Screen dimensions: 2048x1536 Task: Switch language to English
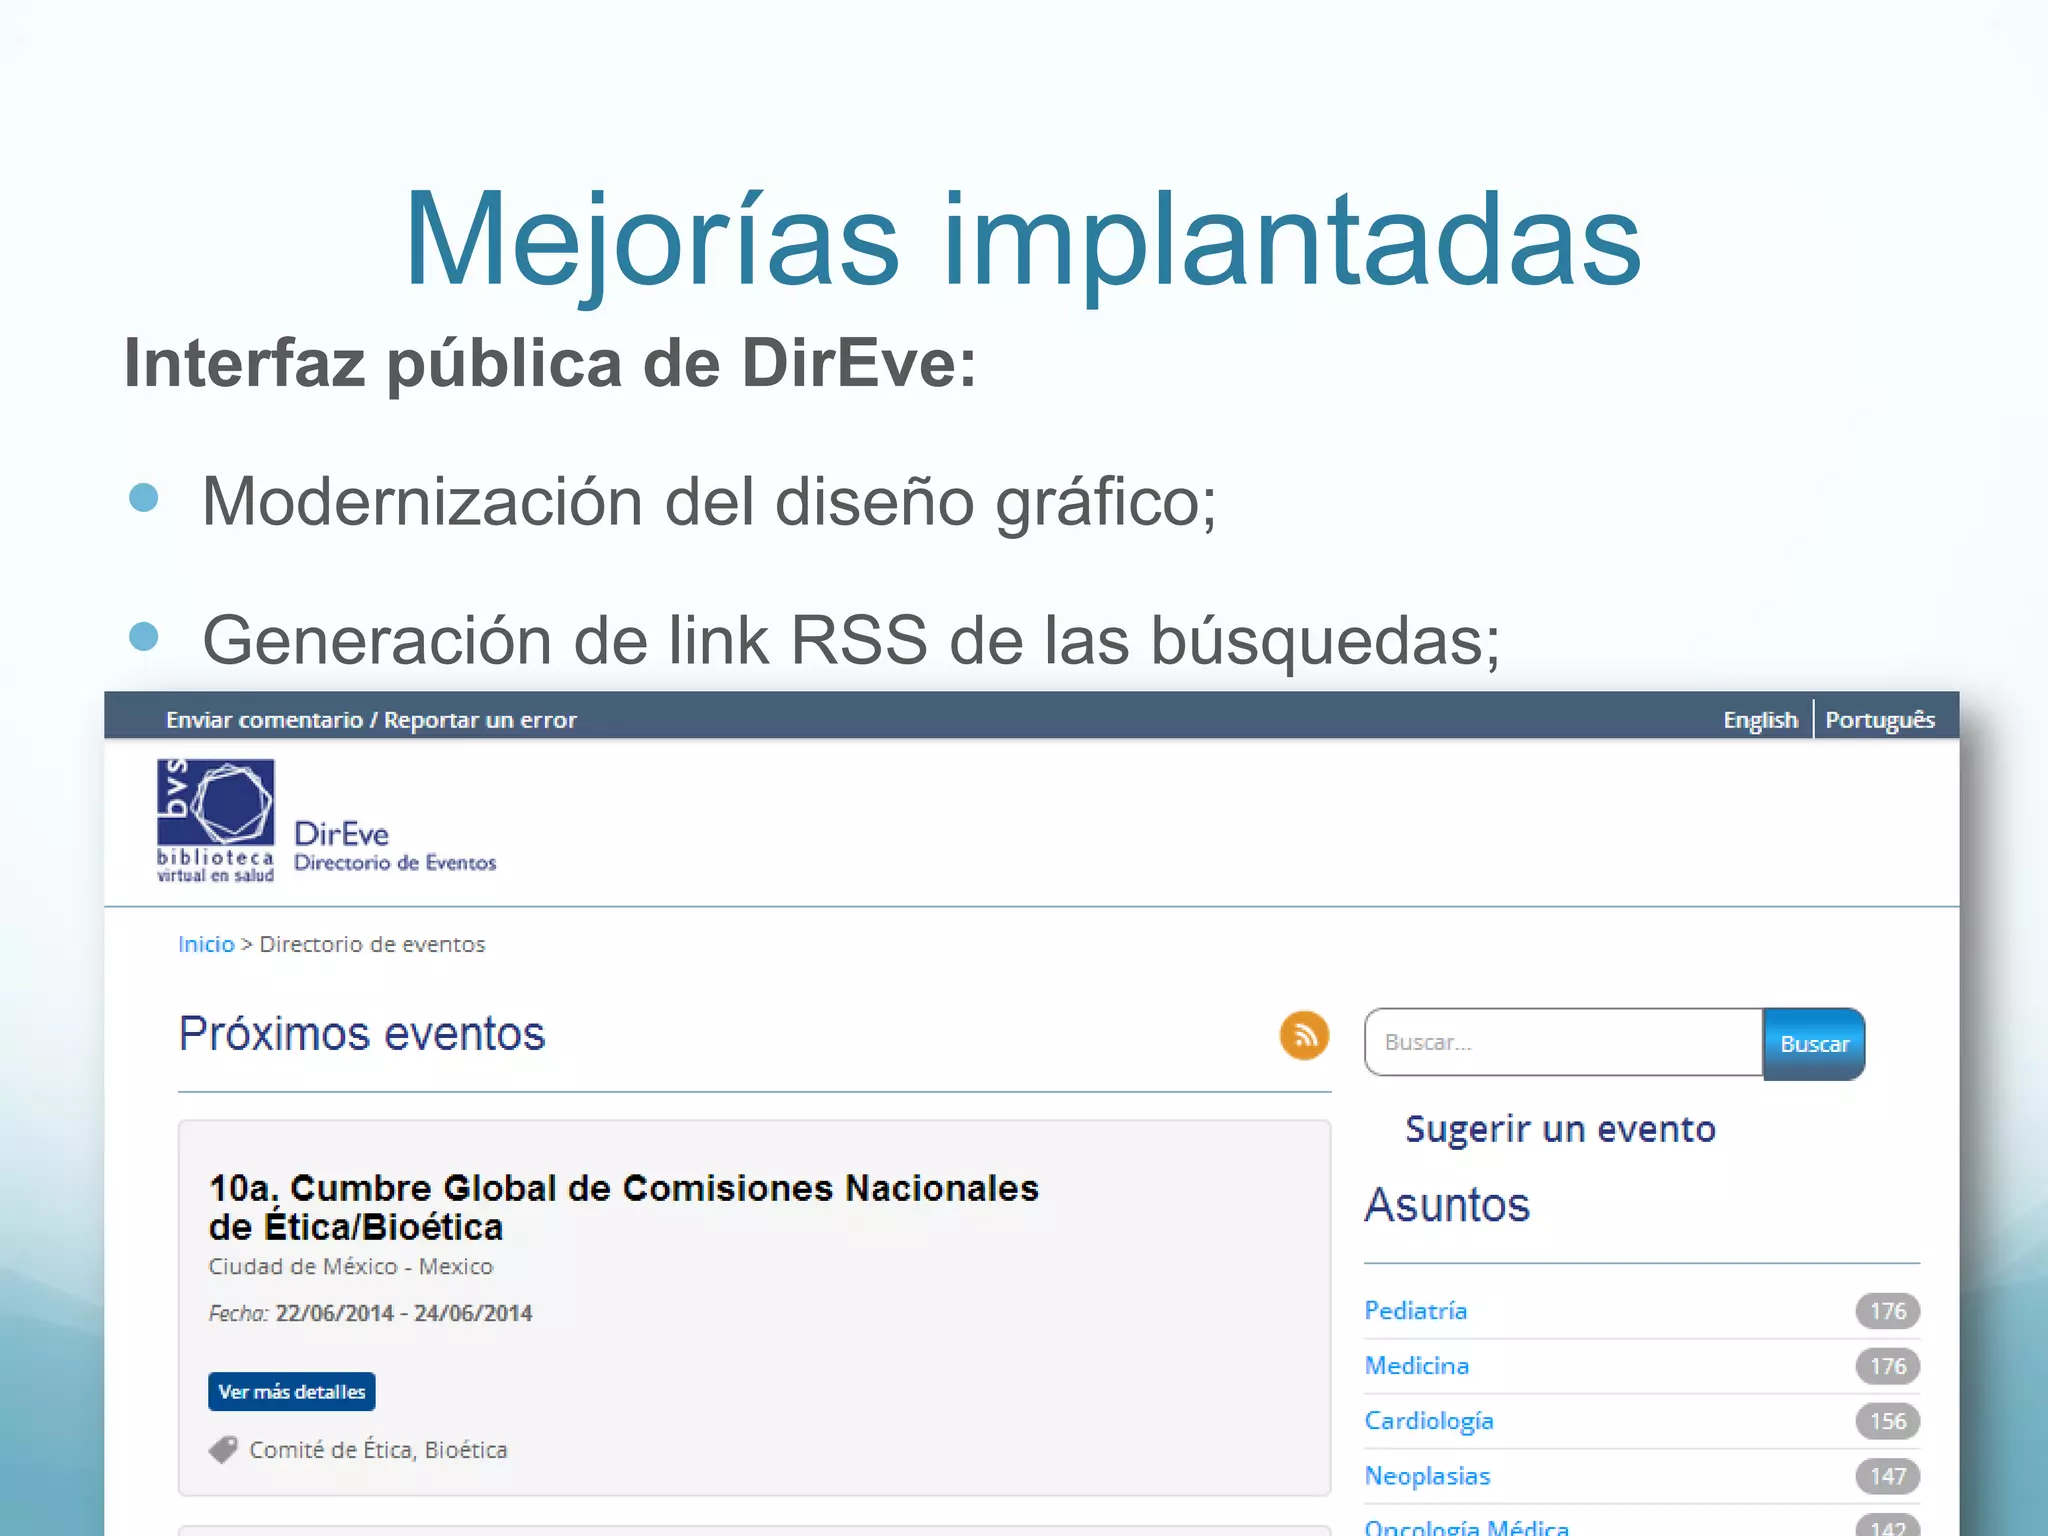coord(1760,720)
